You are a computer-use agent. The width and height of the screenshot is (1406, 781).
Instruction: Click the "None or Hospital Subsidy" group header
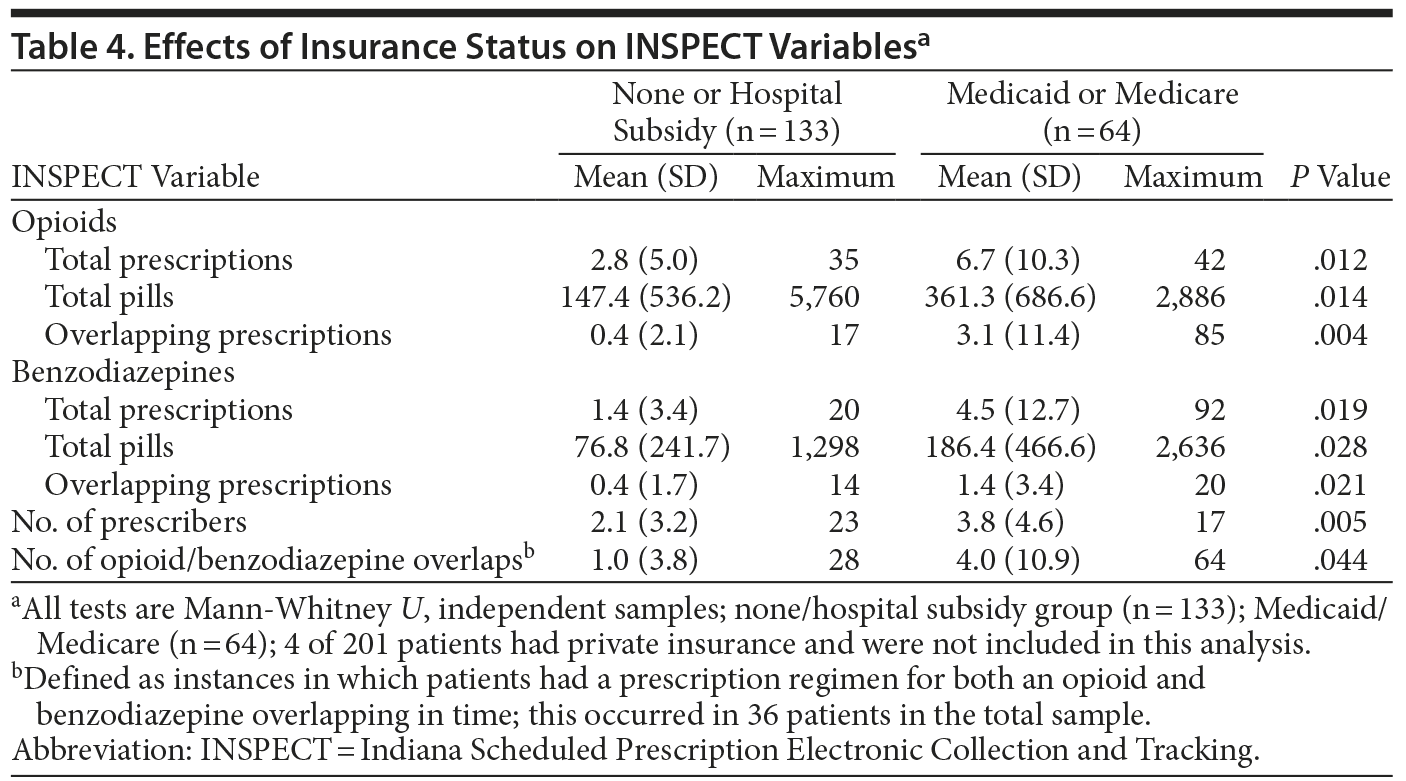[x=726, y=112]
